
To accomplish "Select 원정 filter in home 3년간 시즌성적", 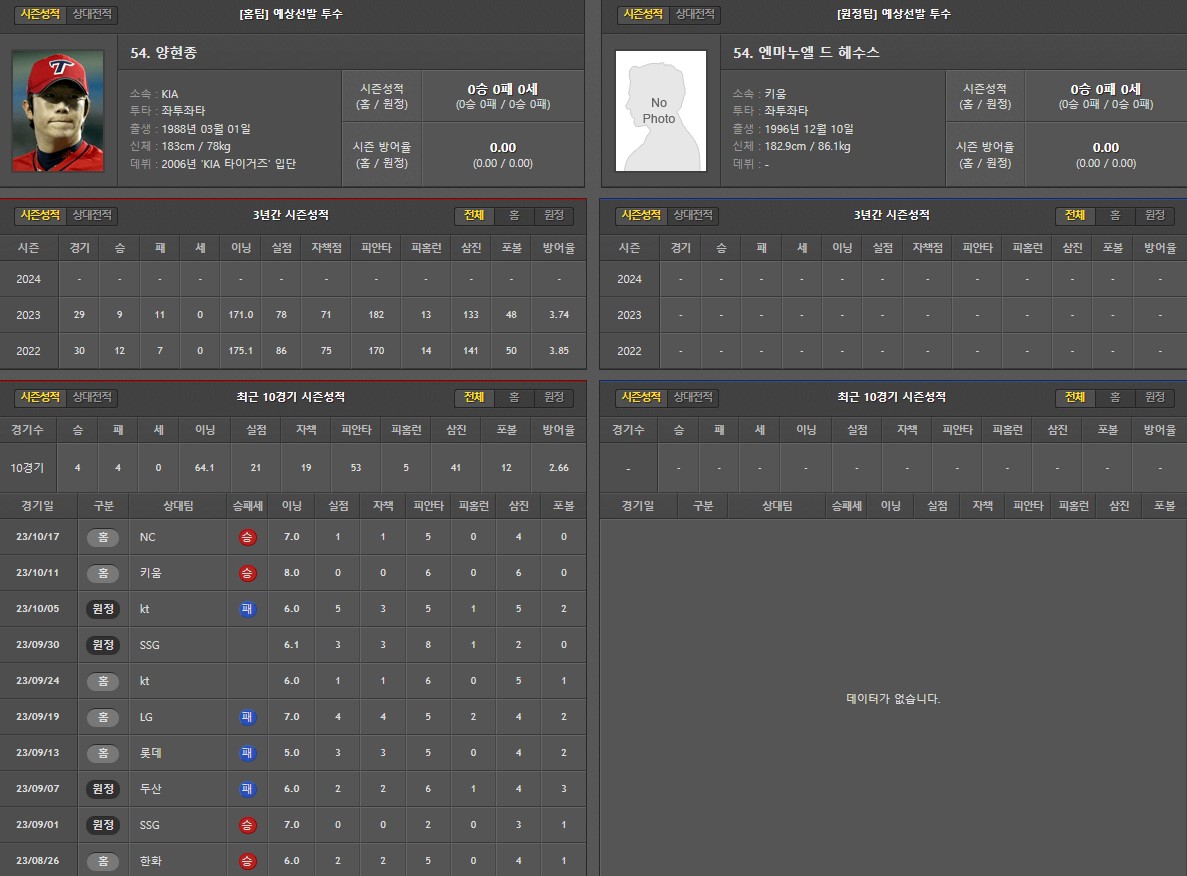I will pyautogui.click(x=554, y=216).
